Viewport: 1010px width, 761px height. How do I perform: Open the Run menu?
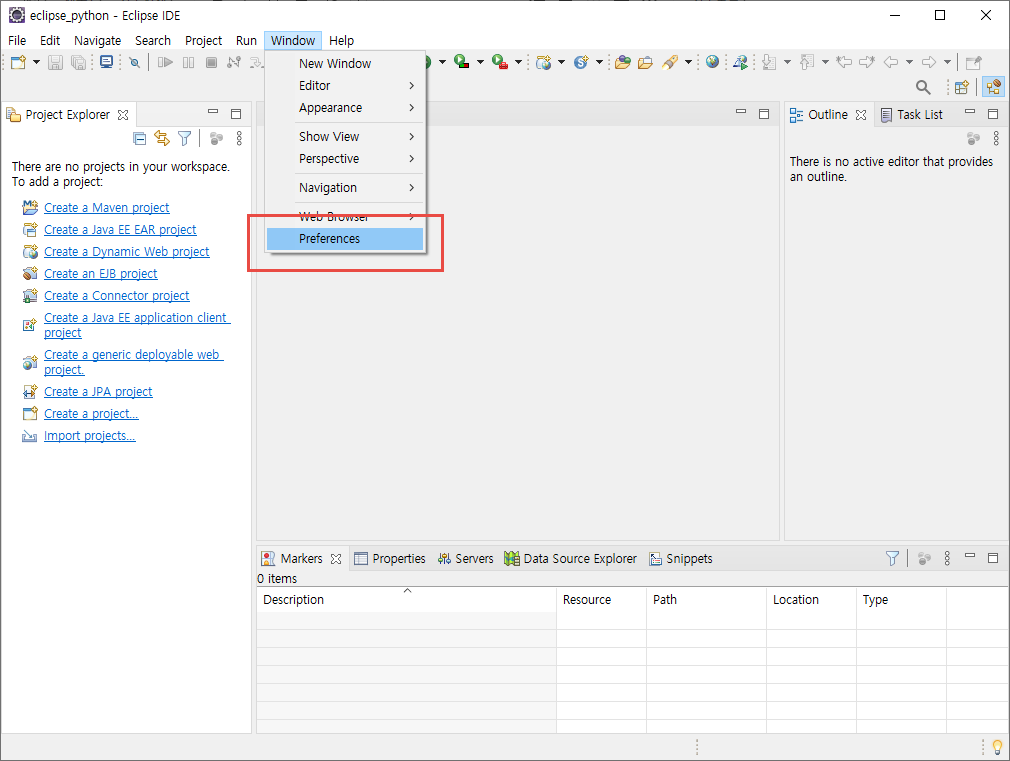246,41
